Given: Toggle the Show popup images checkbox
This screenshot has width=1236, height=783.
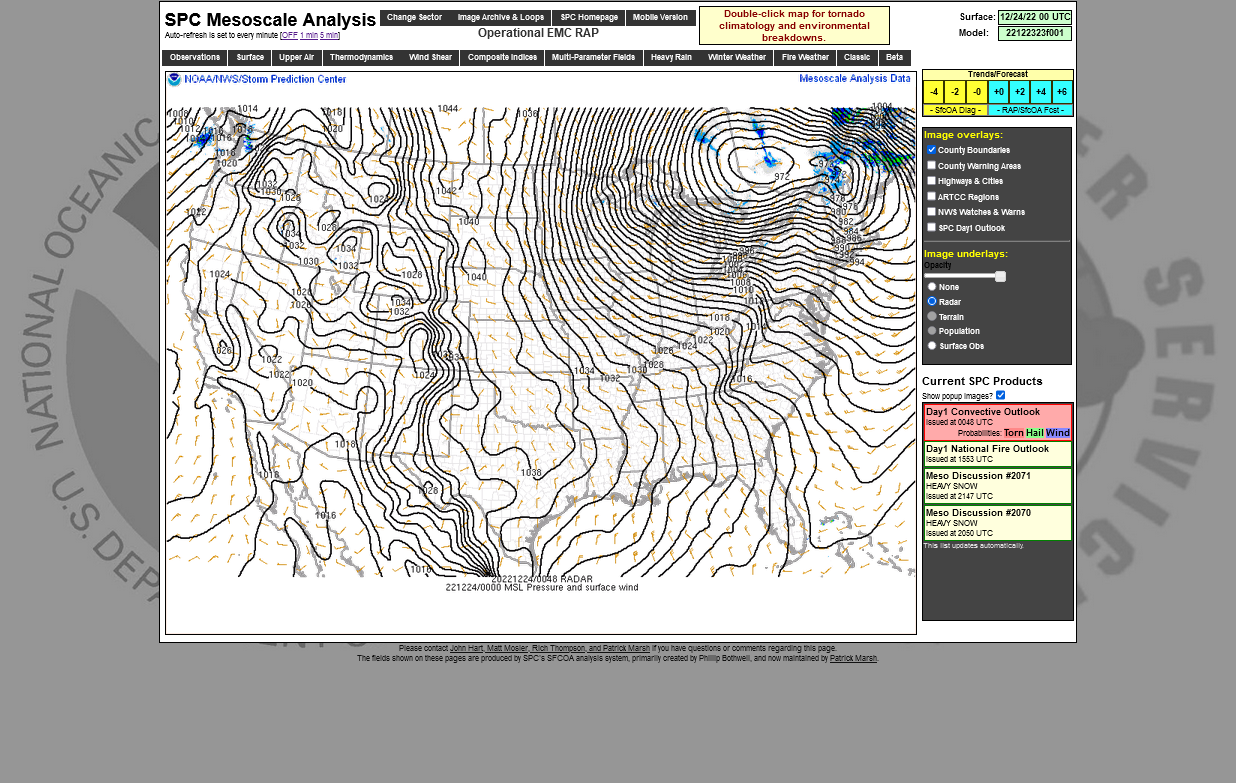Looking at the screenshot, I should click(x=1001, y=395).
